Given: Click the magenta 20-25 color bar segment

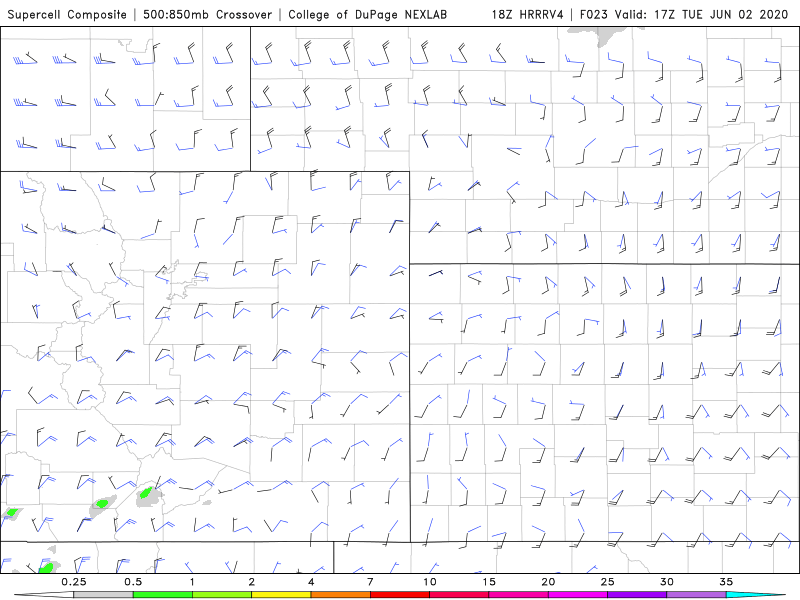Looking at the screenshot, I should [x=578, y=595].
